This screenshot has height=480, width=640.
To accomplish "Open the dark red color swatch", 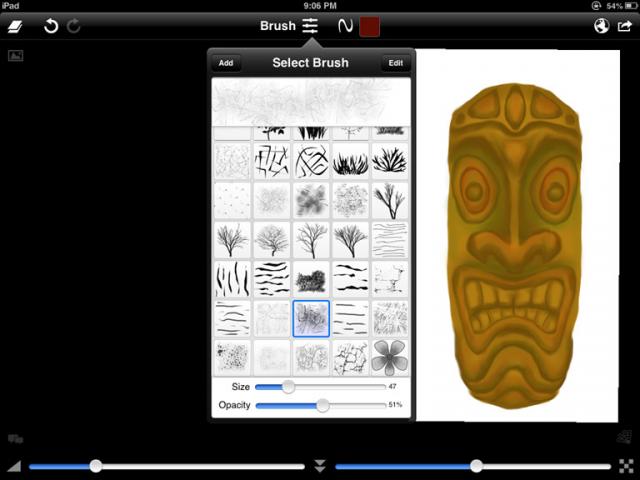I will [370, 26].
